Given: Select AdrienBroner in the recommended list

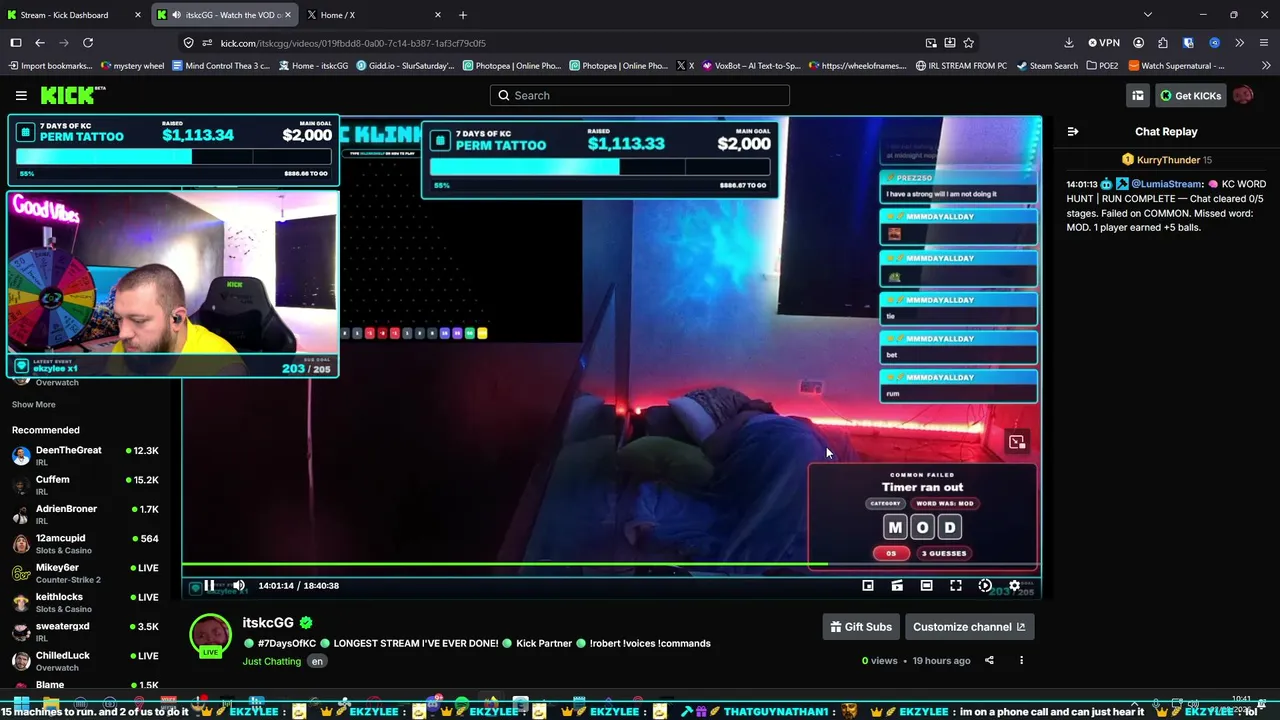Looking at the screenshot, I should [x=85, y=514].
